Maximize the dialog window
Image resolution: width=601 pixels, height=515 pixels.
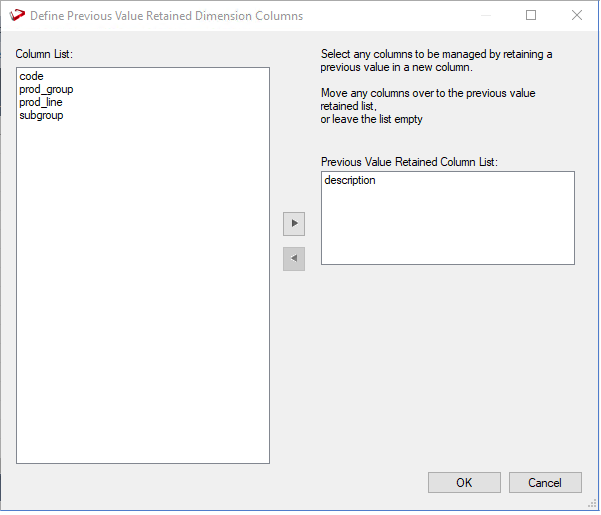[x=531, y=16]
